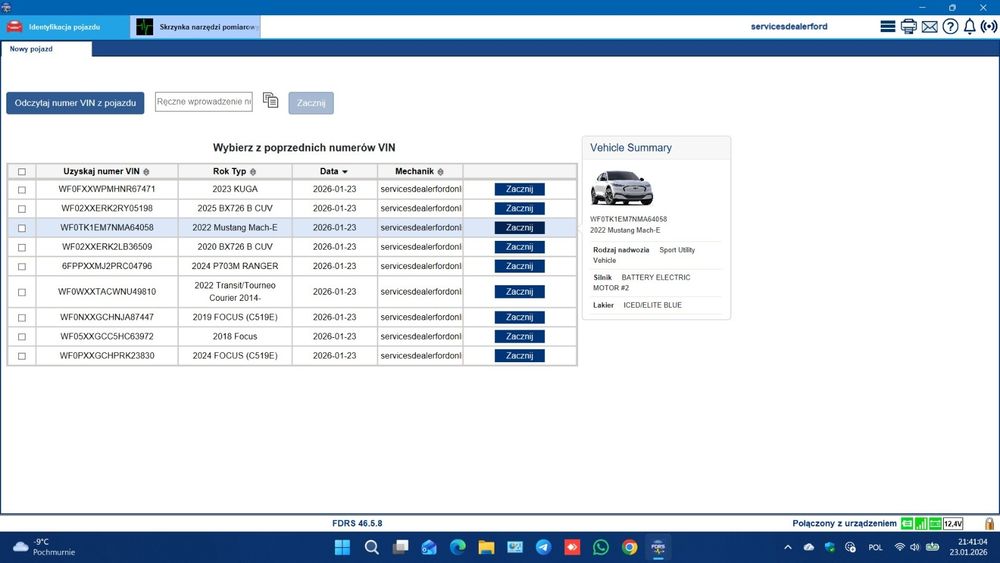Click the wireless connection signal icon
This screenshot has width=1000, height=563.
[x=989, y=26]
